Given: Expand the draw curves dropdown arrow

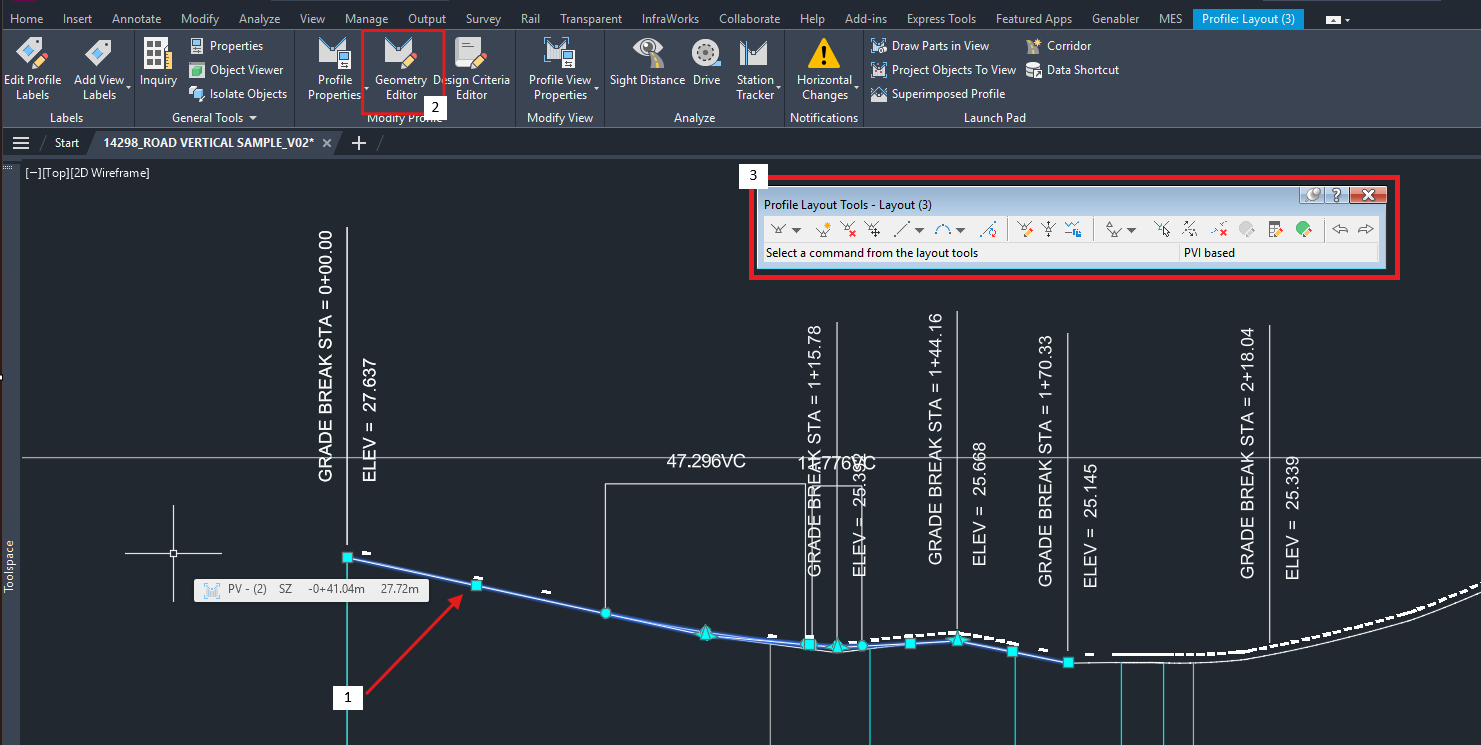Looking at the screenshot, I should pos(960,230).
